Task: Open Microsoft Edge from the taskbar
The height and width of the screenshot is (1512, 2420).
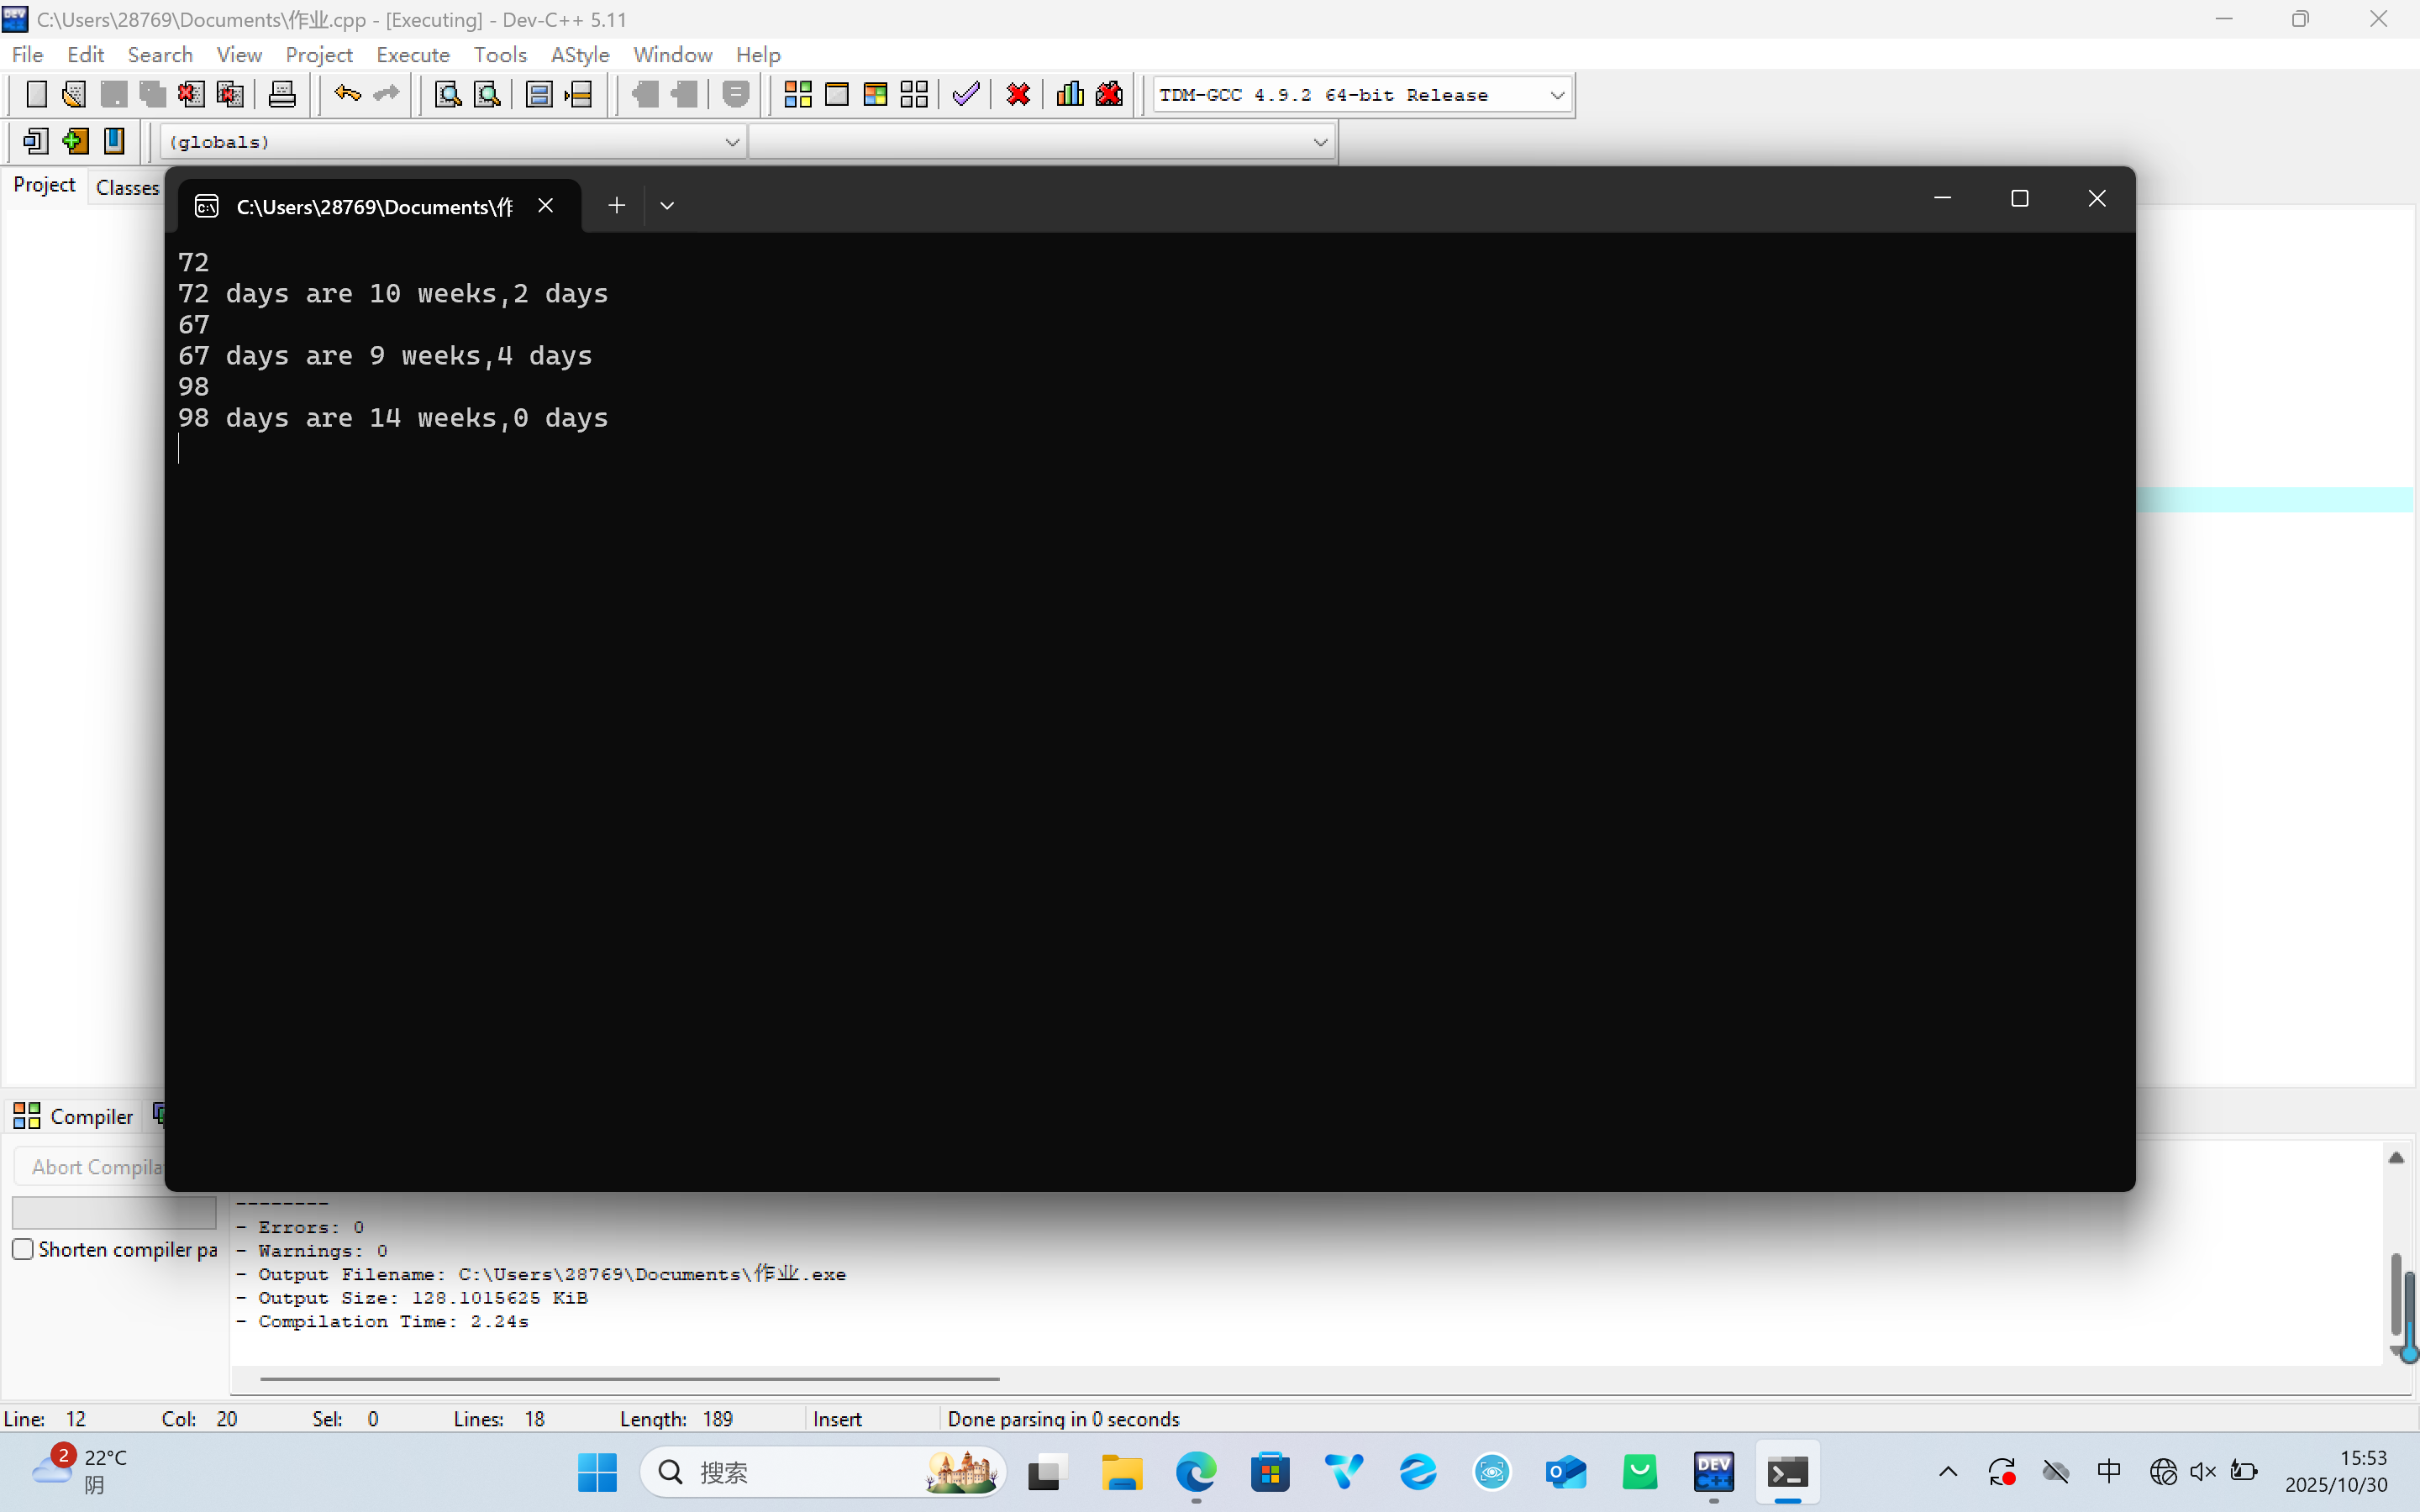Action: [x=1196, y=1472]
